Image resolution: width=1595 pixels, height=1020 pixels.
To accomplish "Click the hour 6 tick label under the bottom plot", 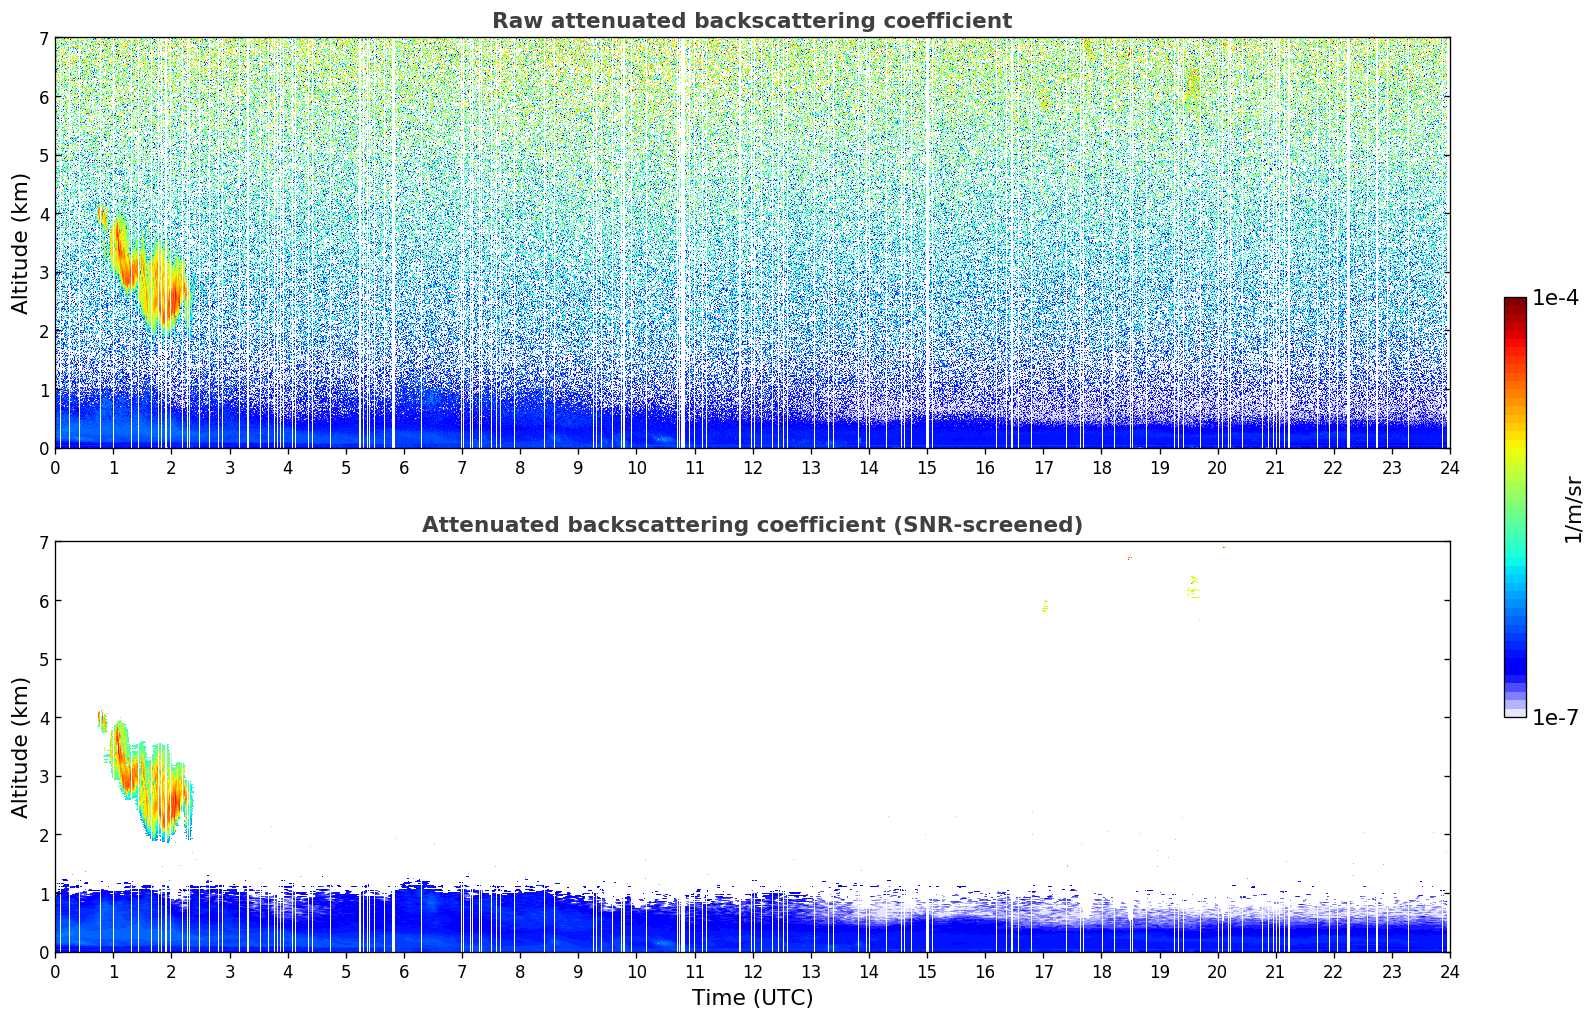I will pyautogui.click(x=404, y=972).
